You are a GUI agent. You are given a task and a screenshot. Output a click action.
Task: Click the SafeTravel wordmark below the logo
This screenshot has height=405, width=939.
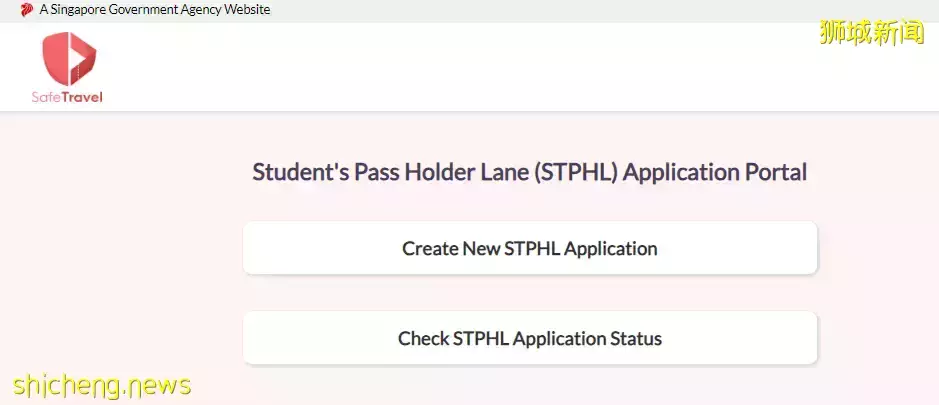pos(67,97)
